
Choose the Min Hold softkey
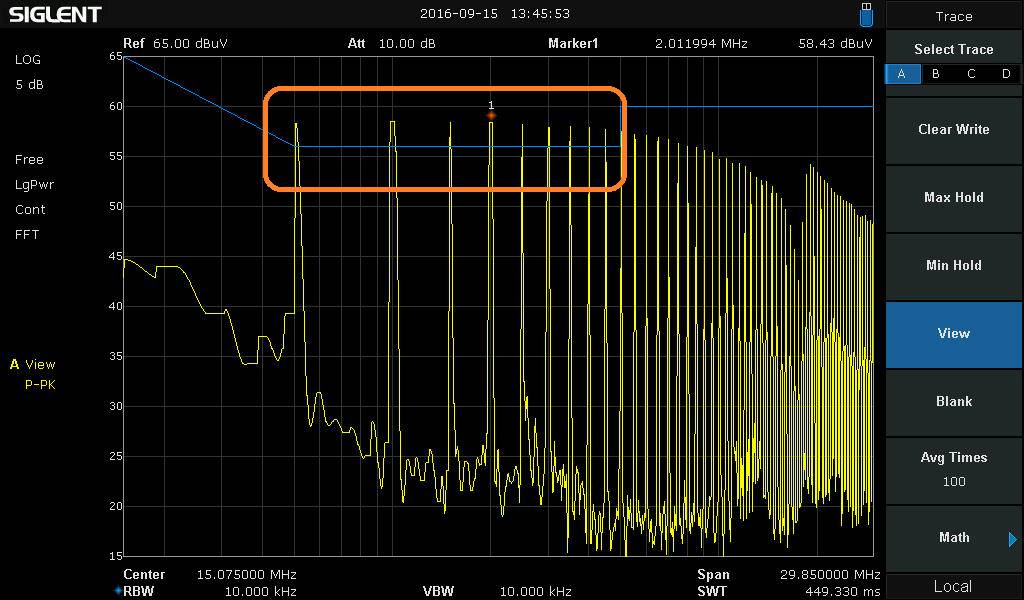coord(953,265)
